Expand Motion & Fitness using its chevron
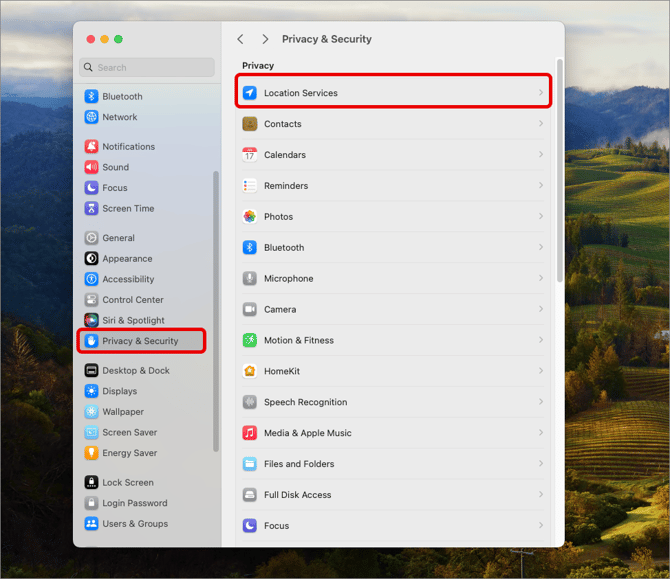Viewport: 670px width, 579px height. (541, 340)
